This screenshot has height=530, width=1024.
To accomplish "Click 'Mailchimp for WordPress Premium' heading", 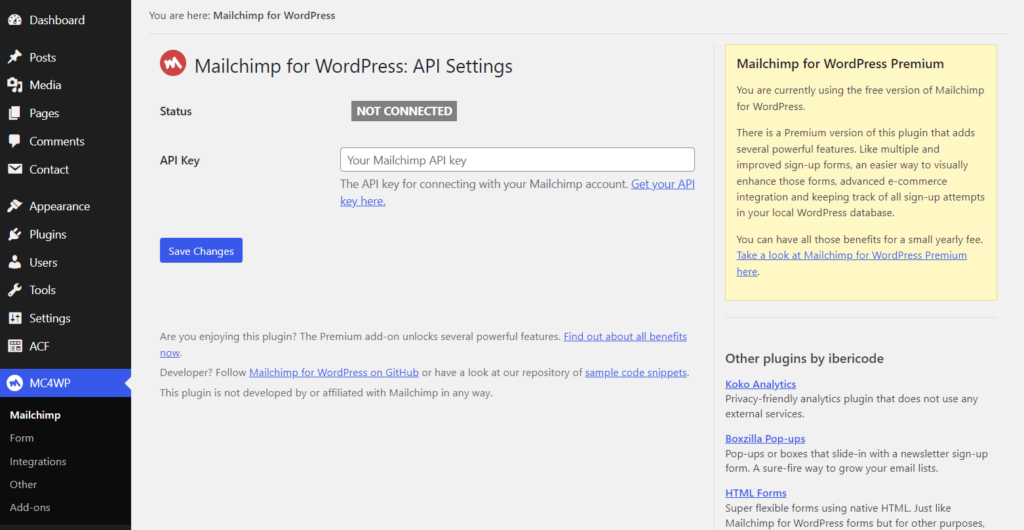I will 840,64.
